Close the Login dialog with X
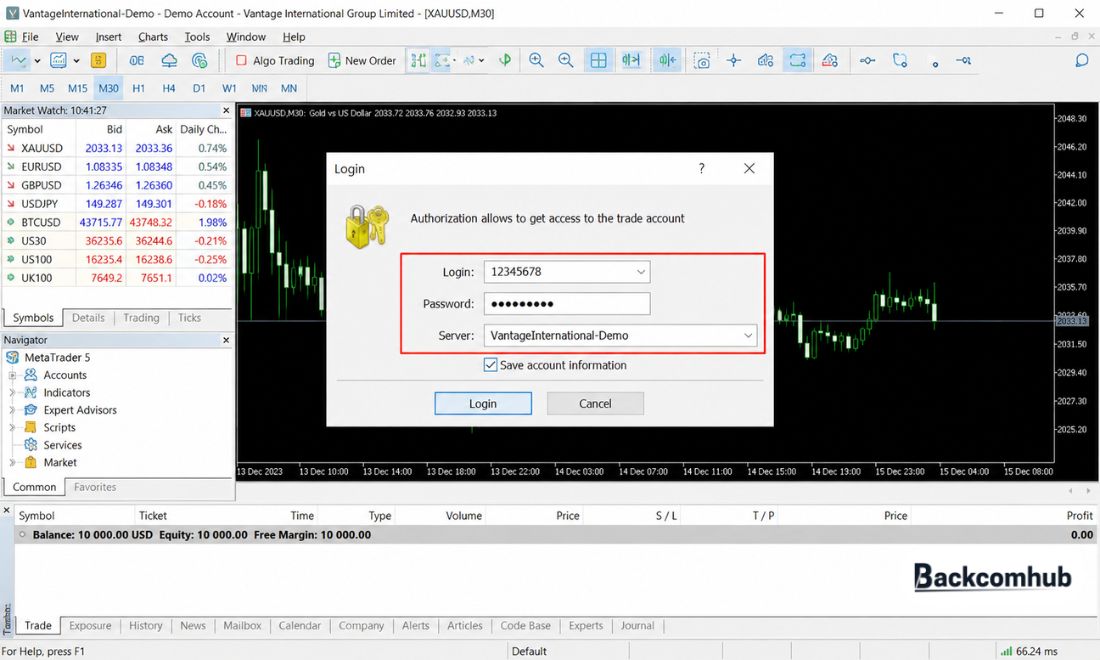This screenshot has width=1100, height=660. point(749,168)
